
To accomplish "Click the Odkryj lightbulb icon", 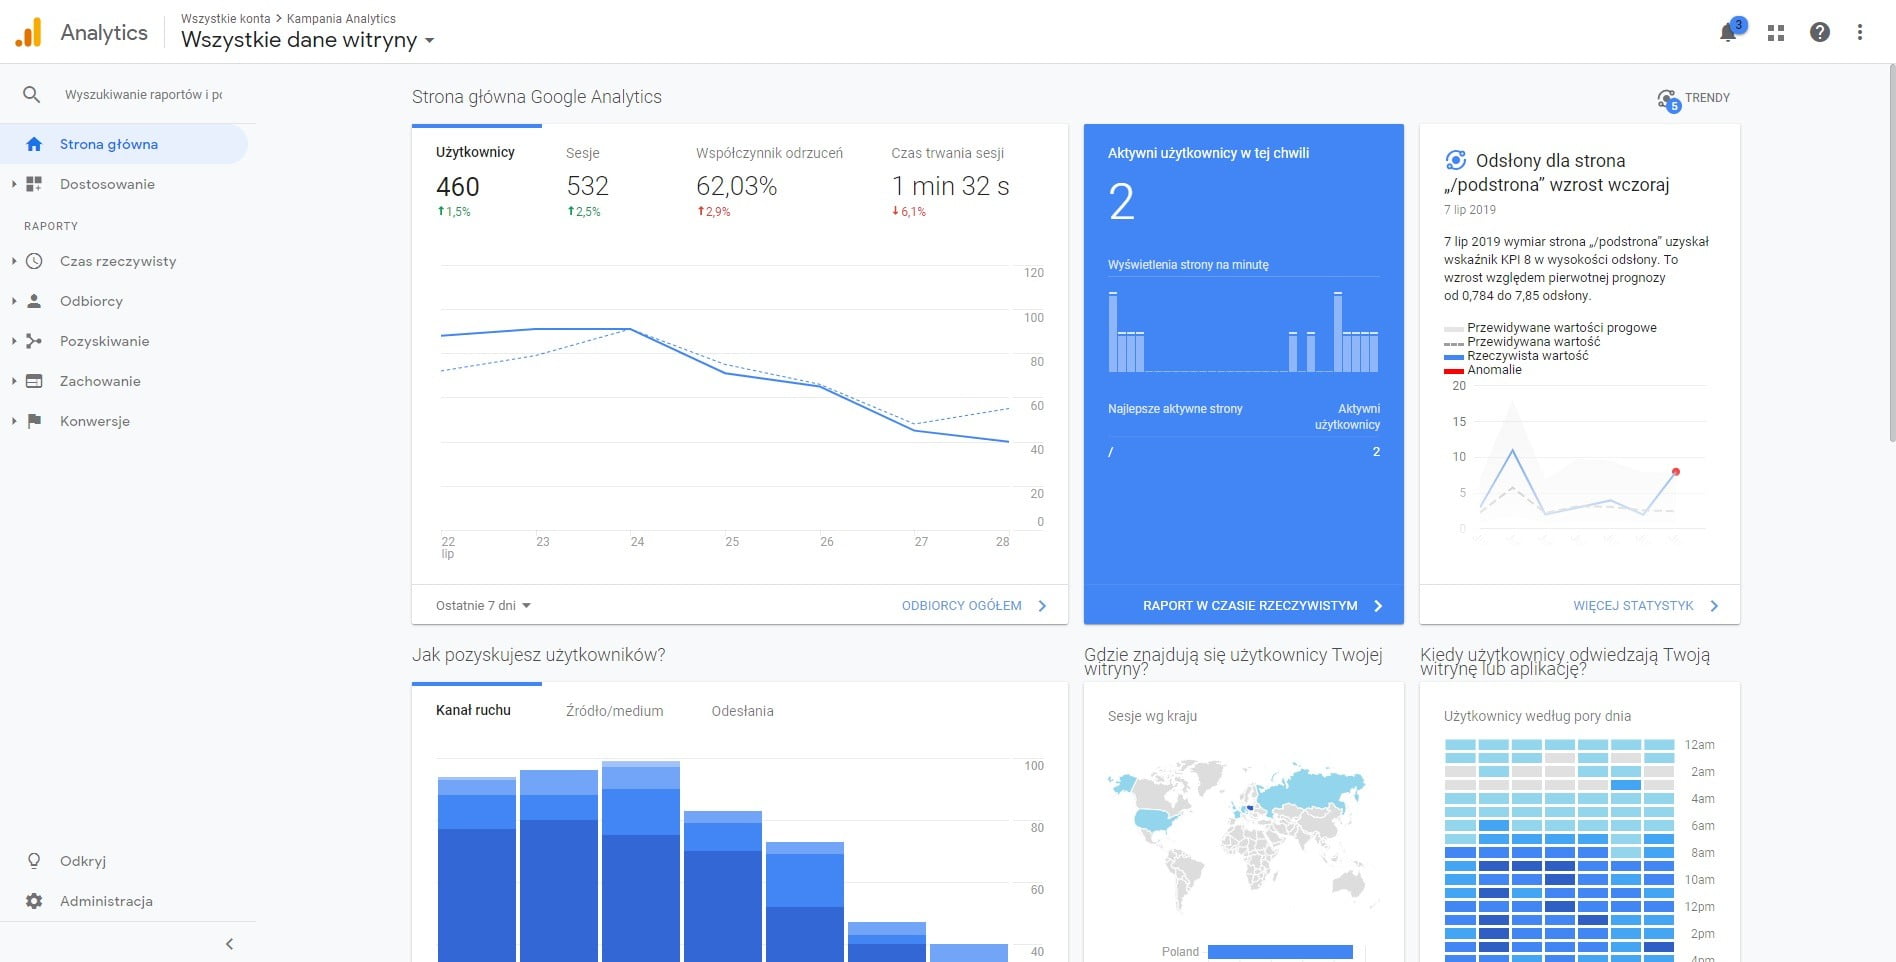I will click(x=34, y=861).
